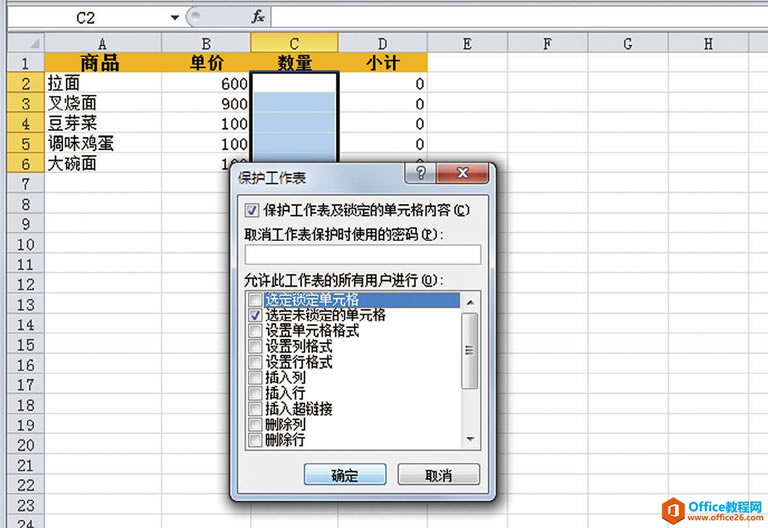Select column G header
The image size is (768, 528).
tap(628, 43)
